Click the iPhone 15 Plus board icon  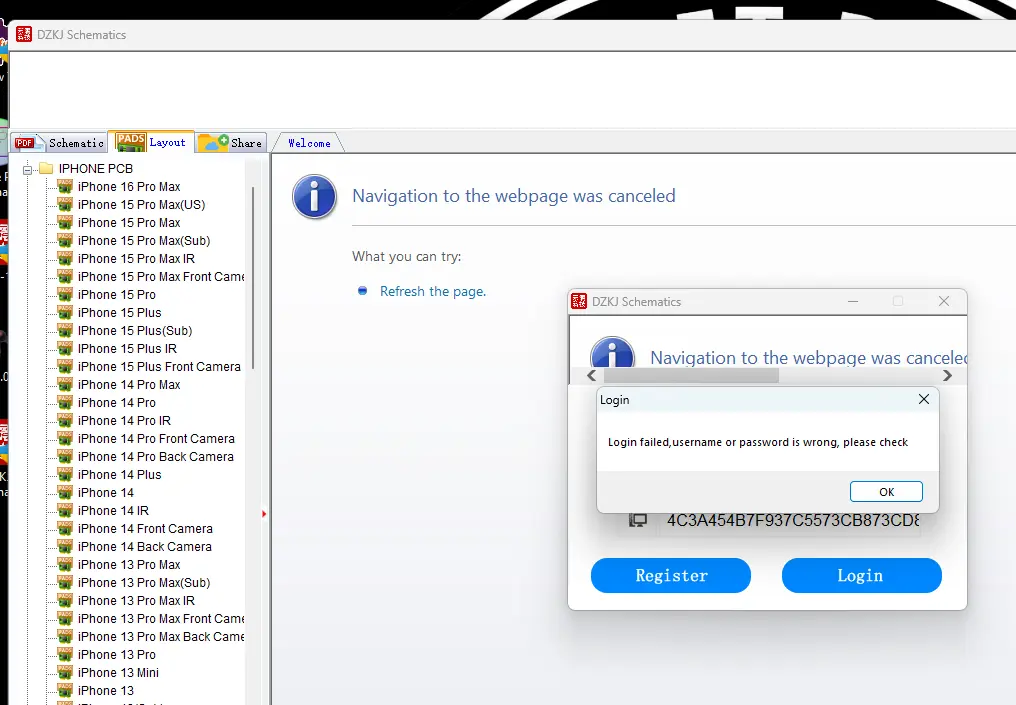click(x=65, y=313)
